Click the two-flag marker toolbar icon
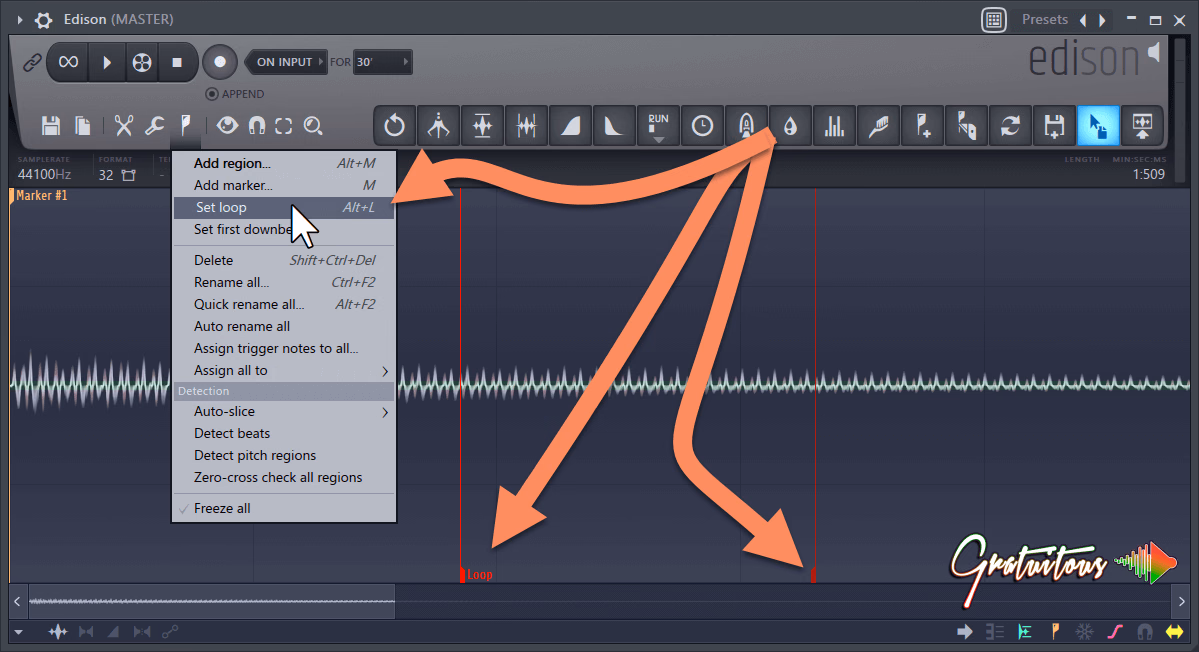 pos(966,125)
